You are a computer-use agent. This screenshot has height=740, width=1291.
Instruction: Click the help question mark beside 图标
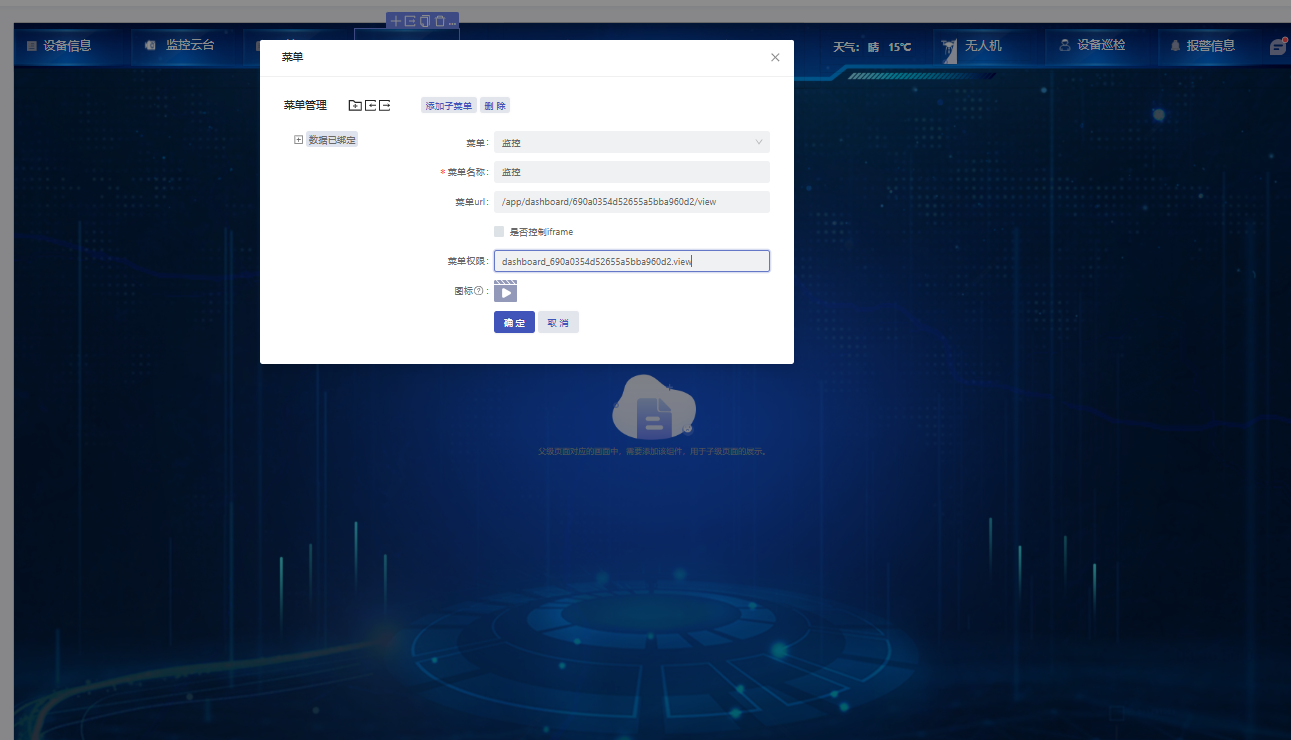(x=479, y=292)
